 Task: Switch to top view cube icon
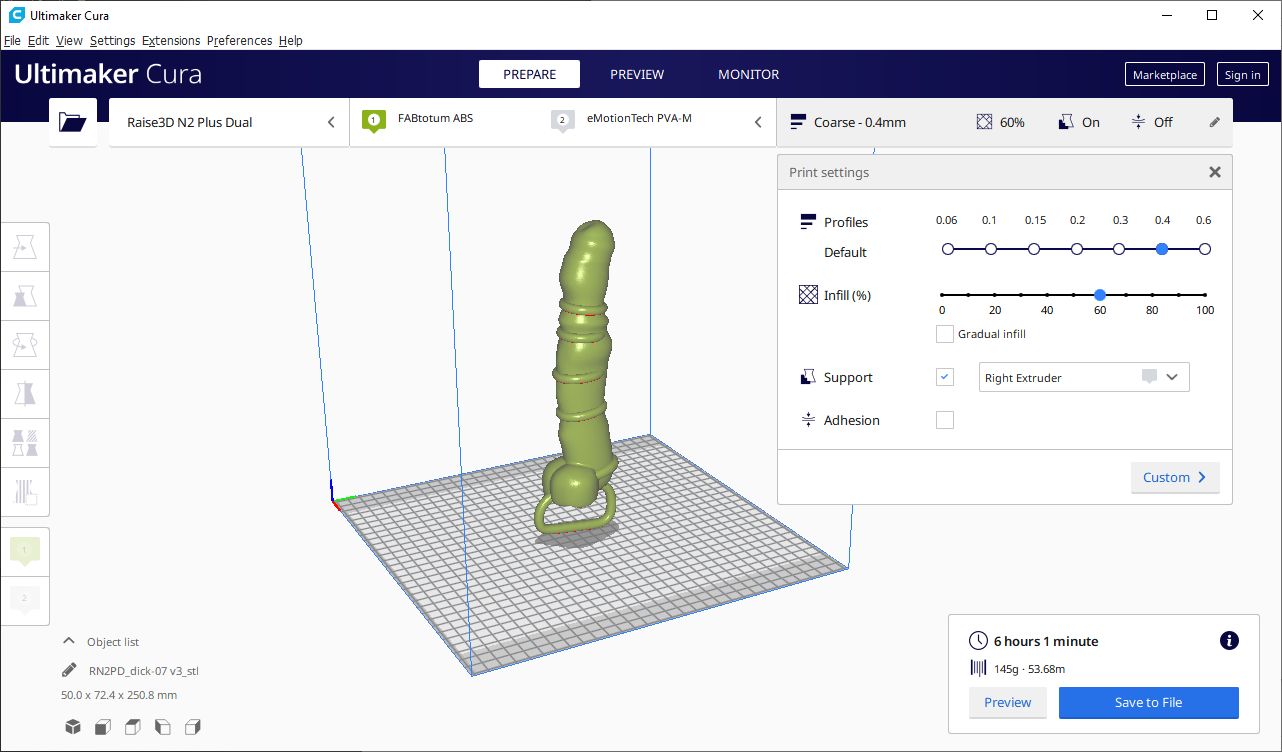tap(133, 727)
